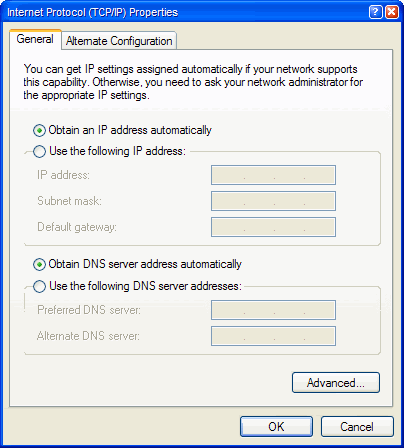Click the Alternate DNS server field
This screenshot has height=448, width=404.
coord(273,336)
